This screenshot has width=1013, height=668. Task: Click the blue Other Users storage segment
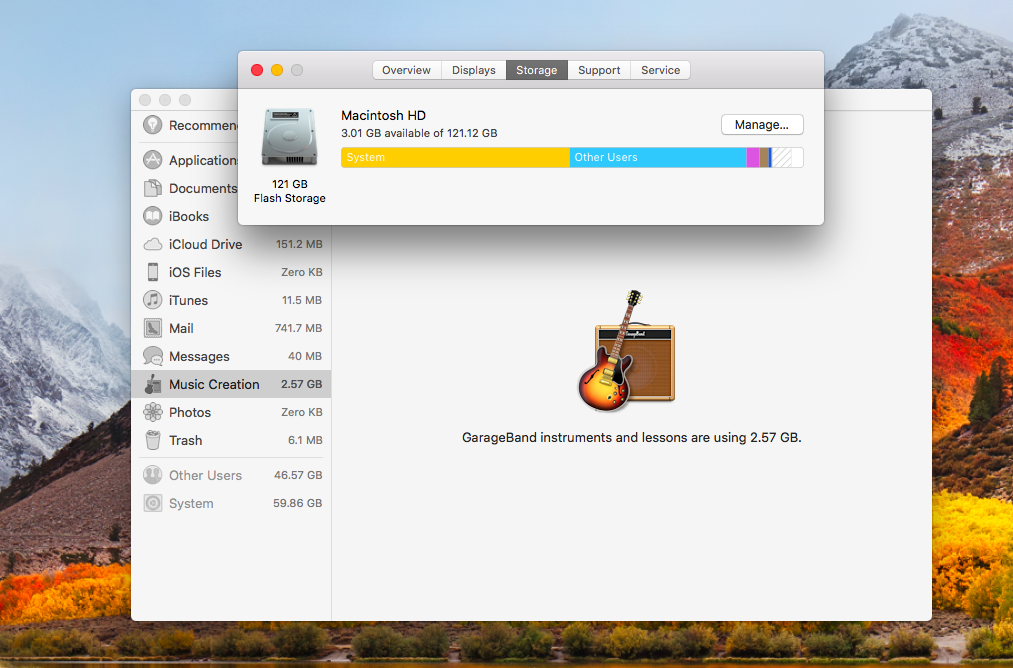658,158
